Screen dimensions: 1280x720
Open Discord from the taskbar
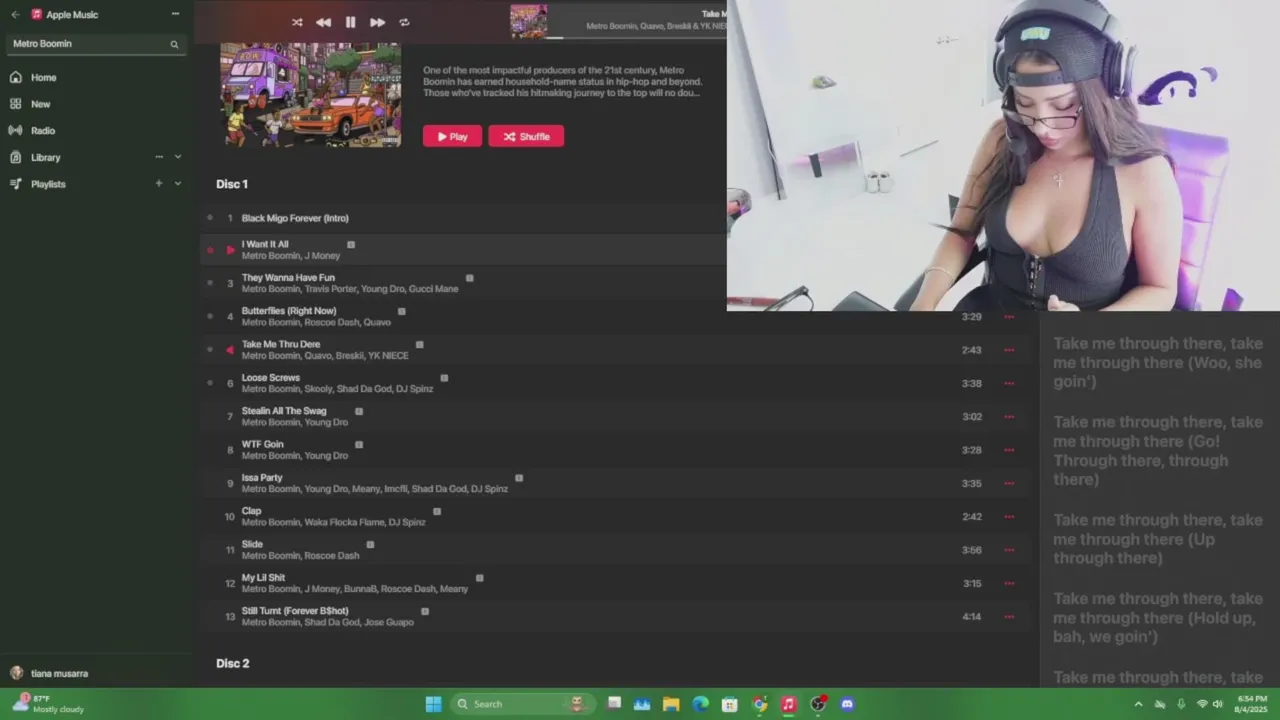coord(847,704)
